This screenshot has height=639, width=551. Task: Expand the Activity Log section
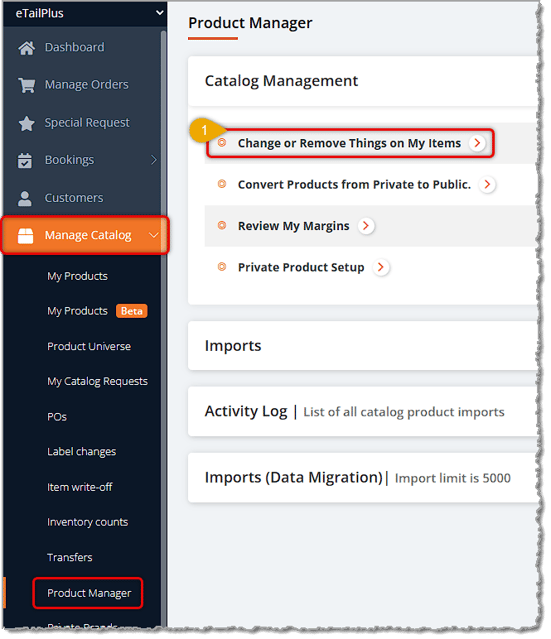pos(363,412)
